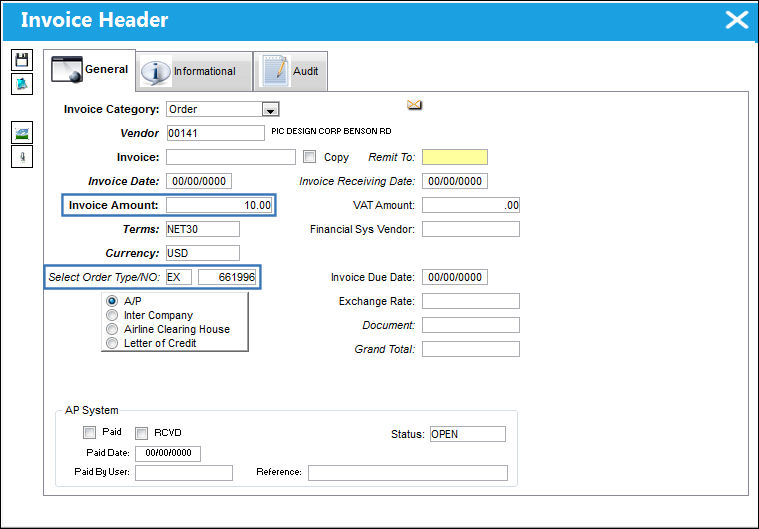
Task: Click the Invoice Due Date field
Action: 455,277
